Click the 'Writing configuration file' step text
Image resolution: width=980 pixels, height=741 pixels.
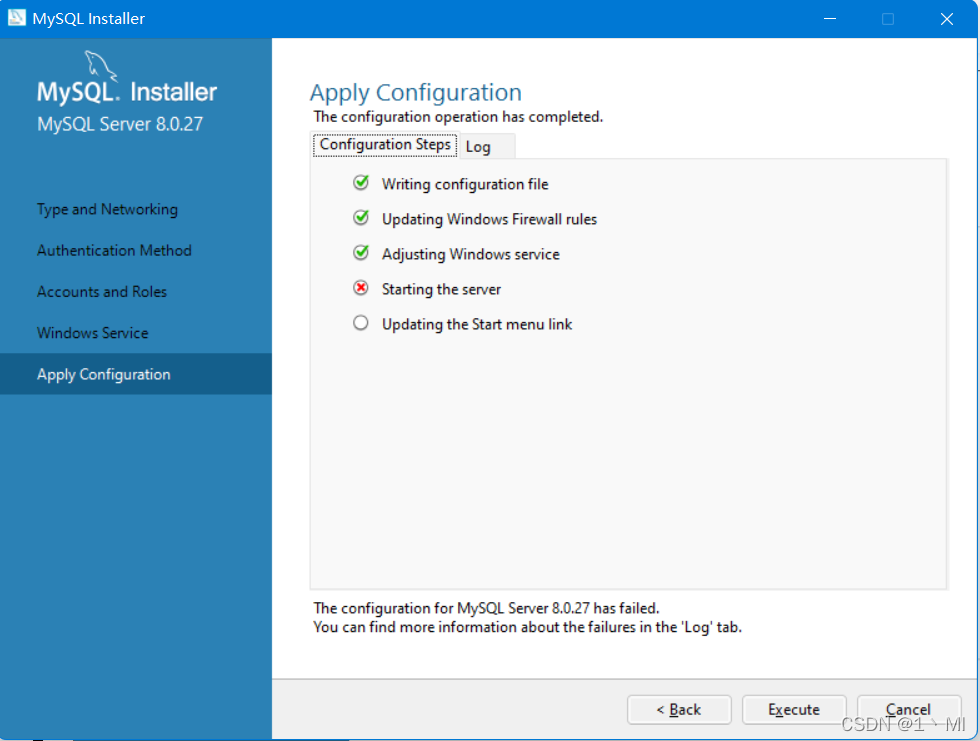(x=465, y=184)
